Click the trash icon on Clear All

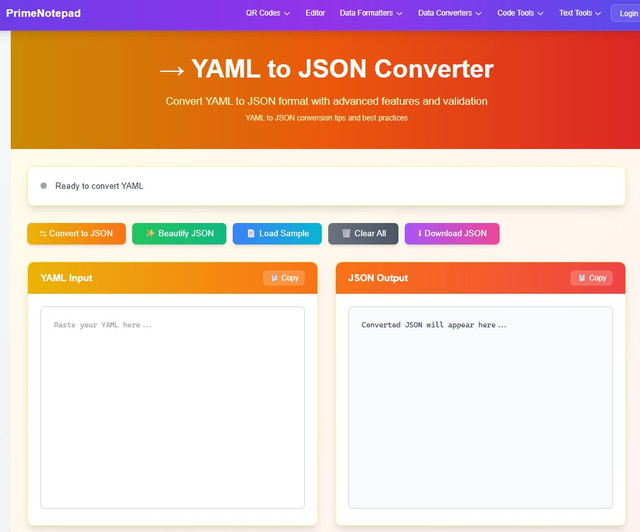coord(346,233)
